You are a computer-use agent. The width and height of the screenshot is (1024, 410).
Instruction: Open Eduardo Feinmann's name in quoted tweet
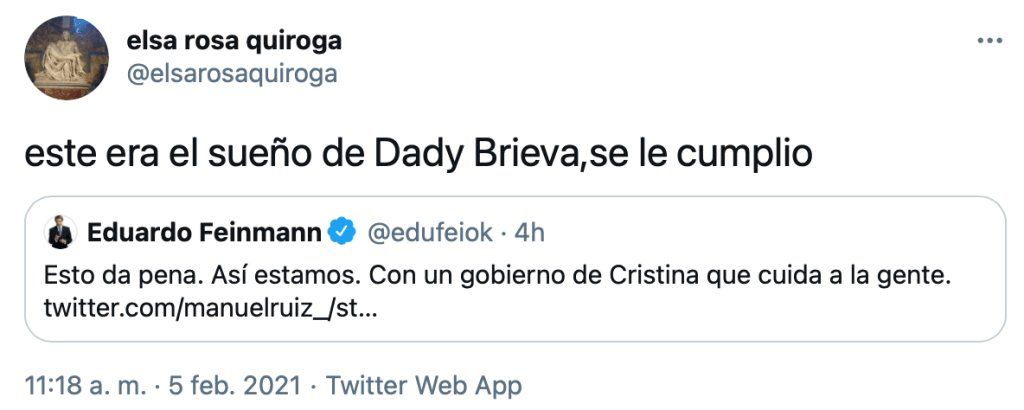(x=204, y=233)
